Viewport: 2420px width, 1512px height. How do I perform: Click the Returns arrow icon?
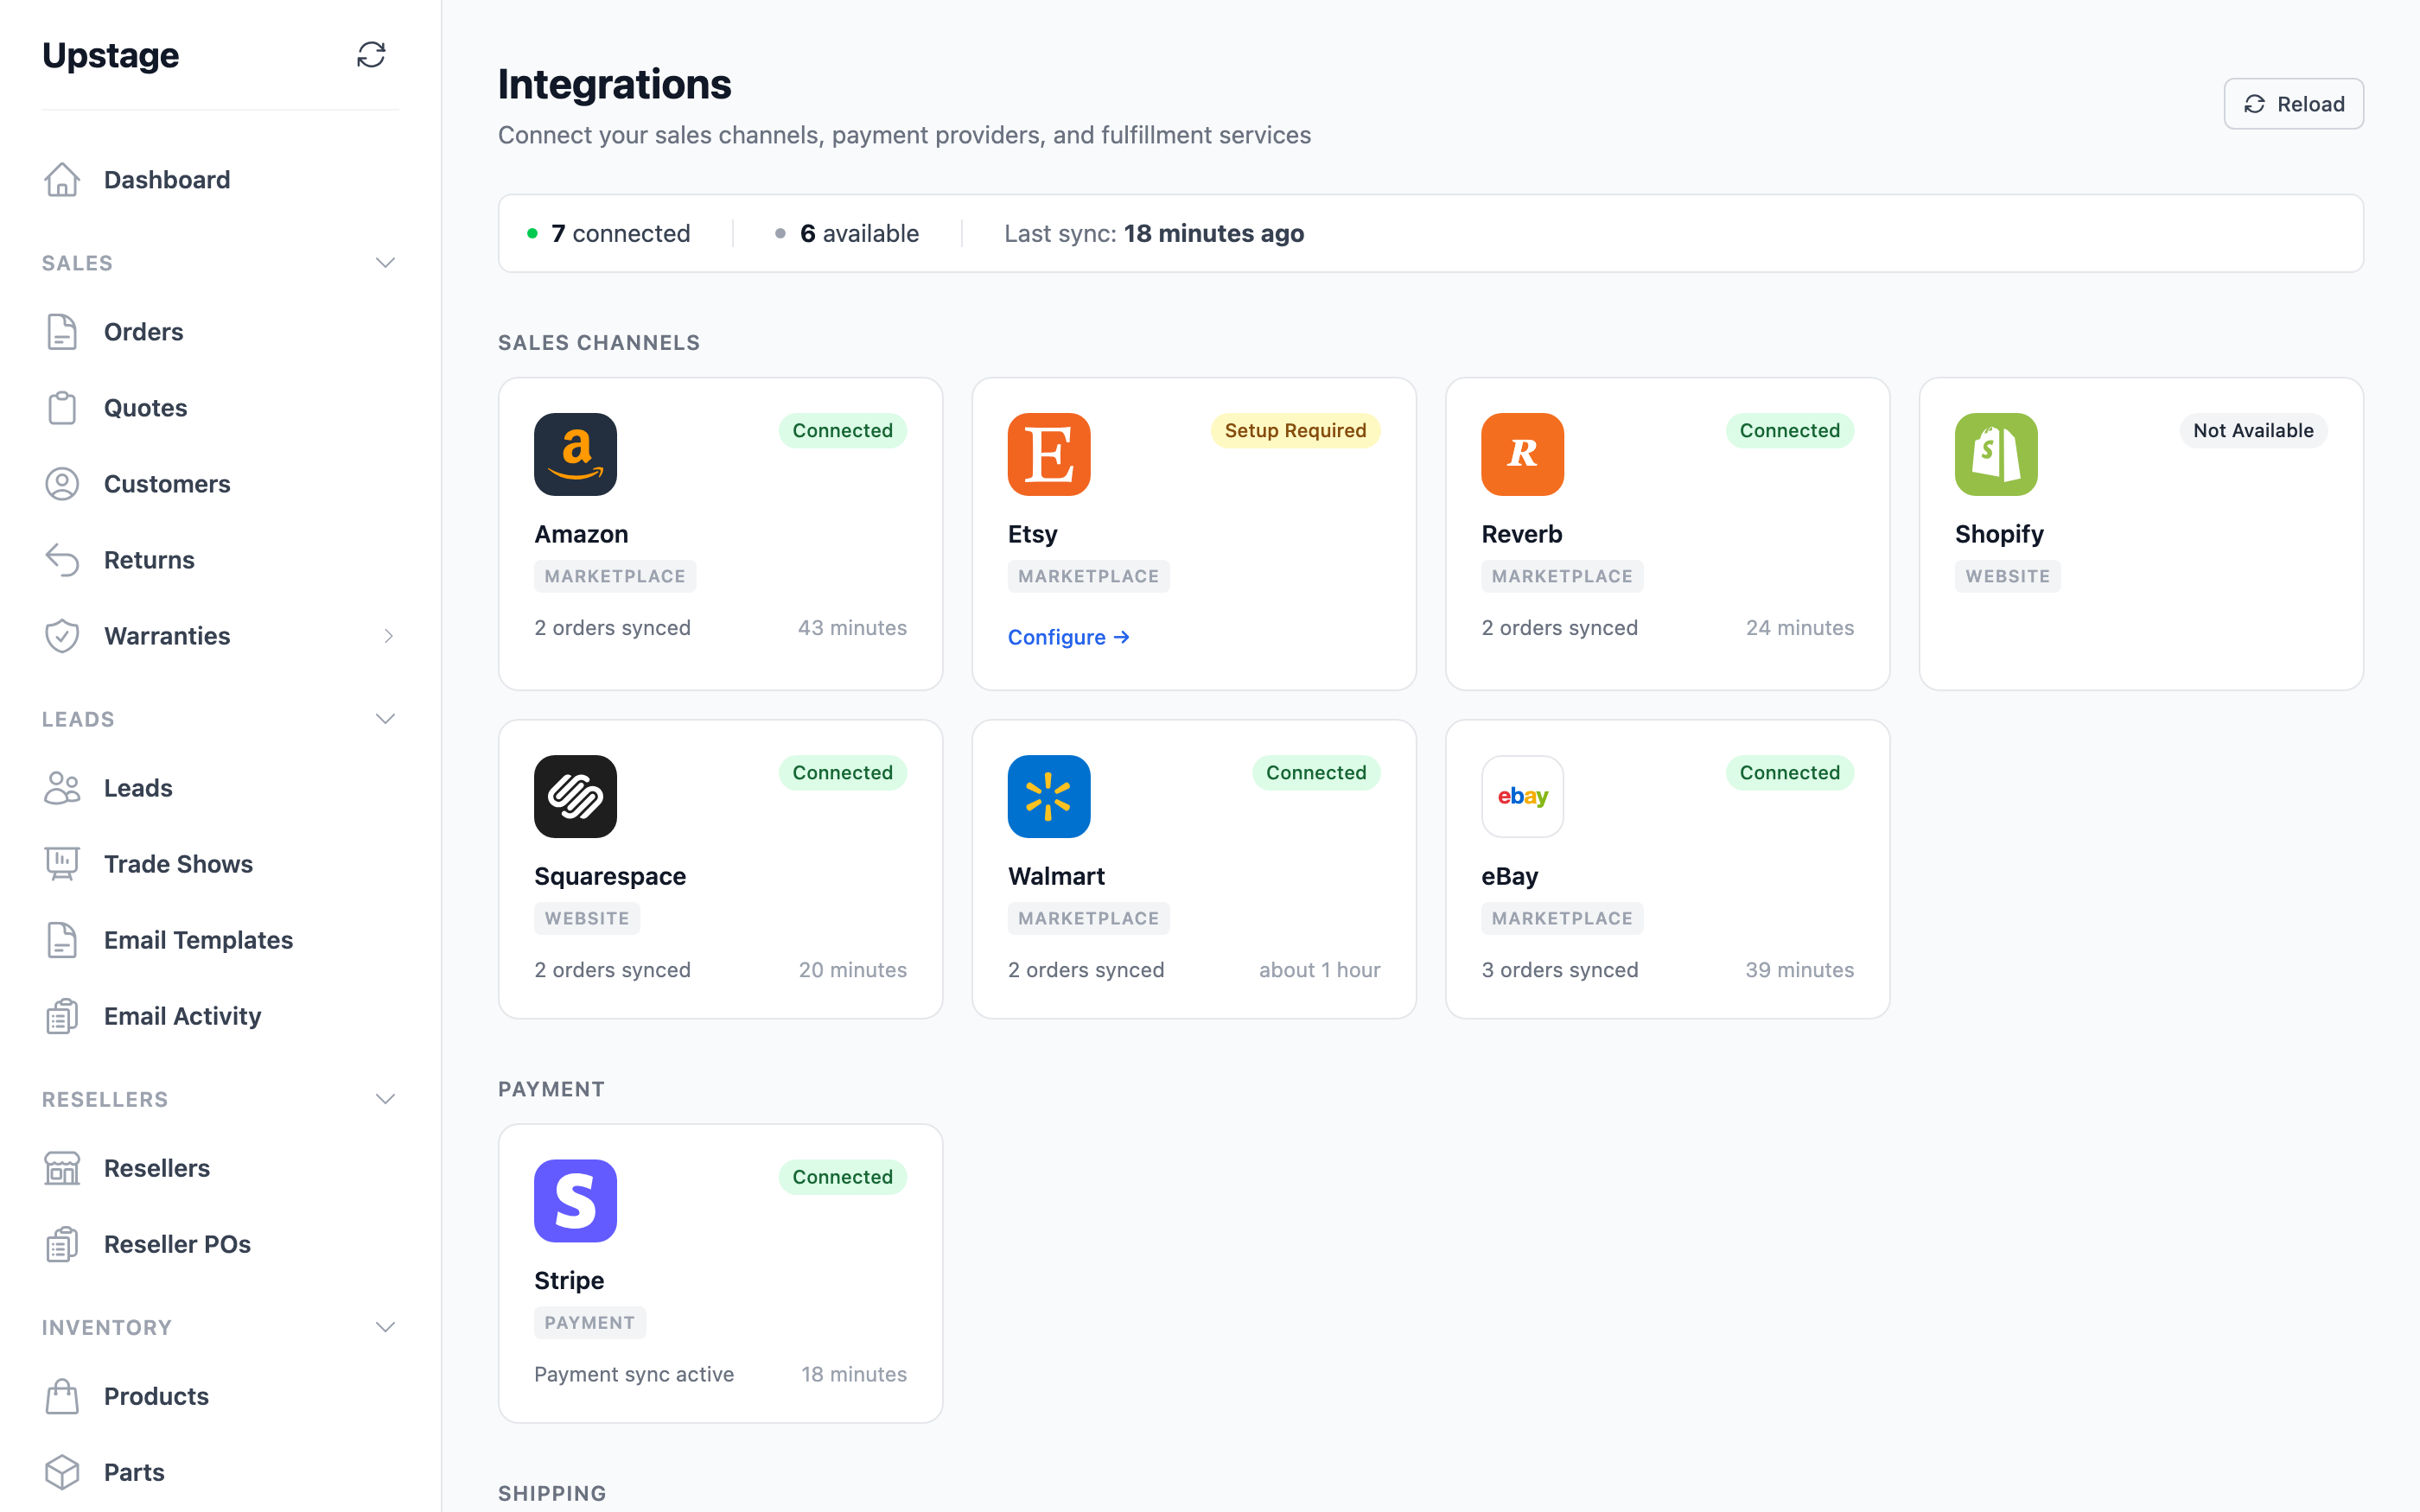click(62, 560)
